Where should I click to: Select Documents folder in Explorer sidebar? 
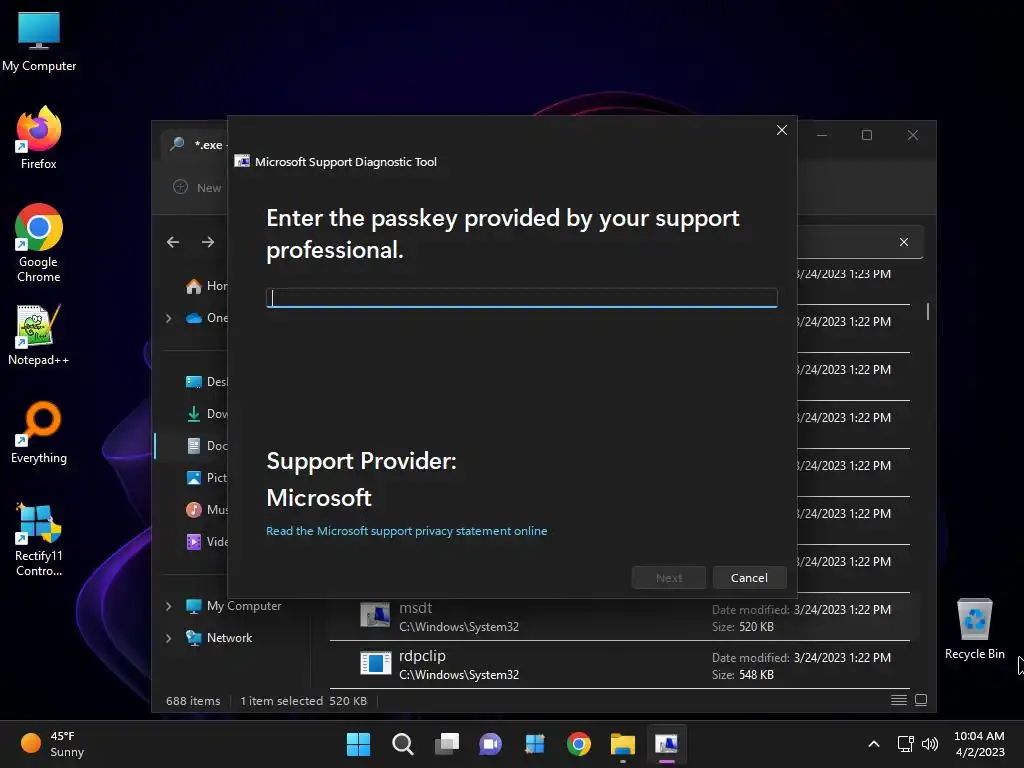tap(206, 446)
